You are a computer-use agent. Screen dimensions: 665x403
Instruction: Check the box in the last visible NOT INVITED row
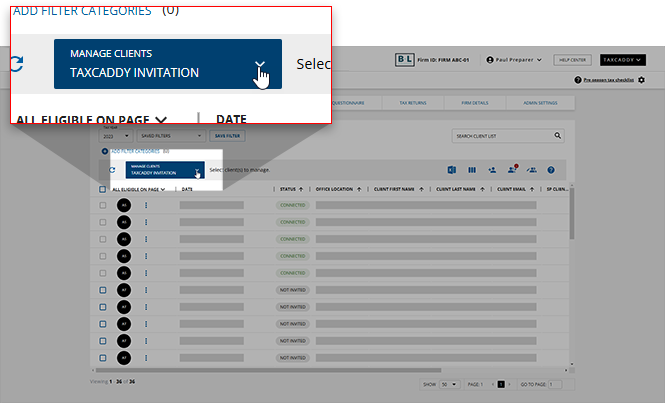103,358
